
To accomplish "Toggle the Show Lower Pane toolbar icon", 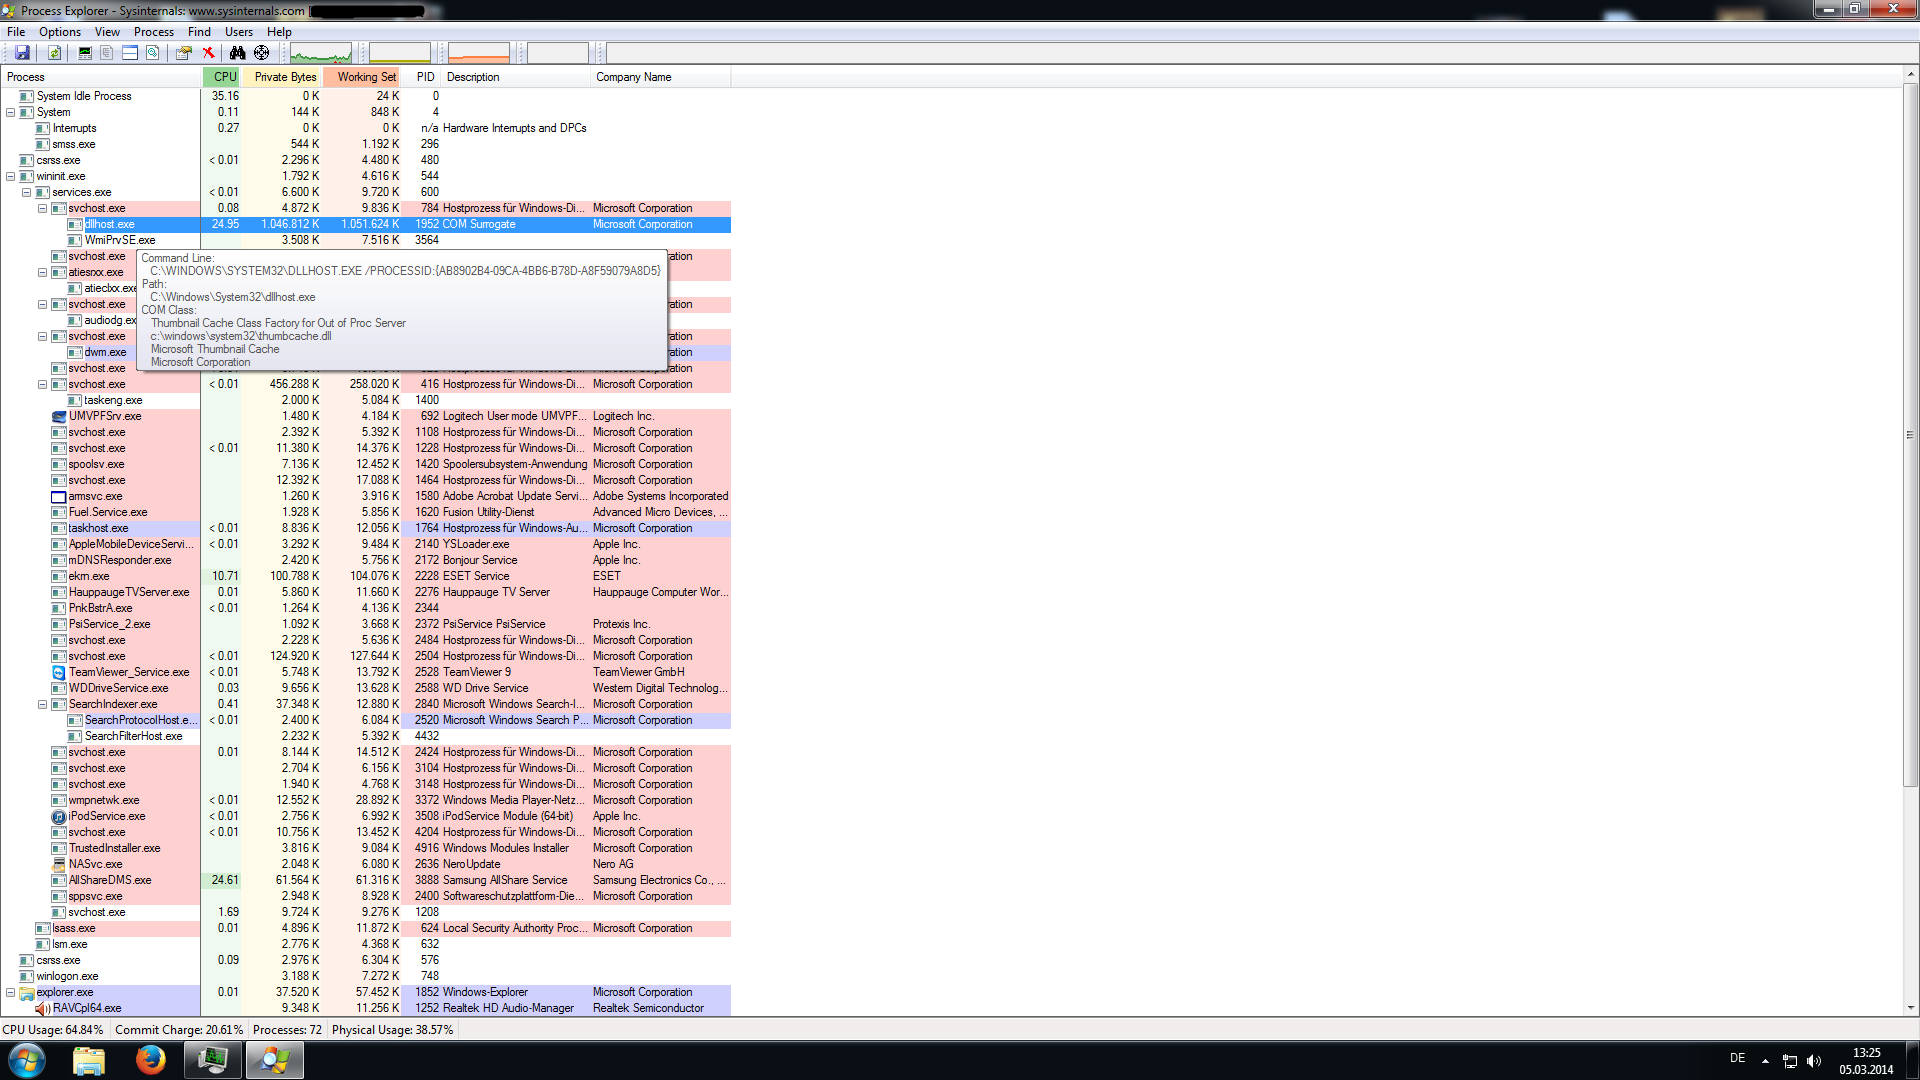I will click(x=130, y=53).
